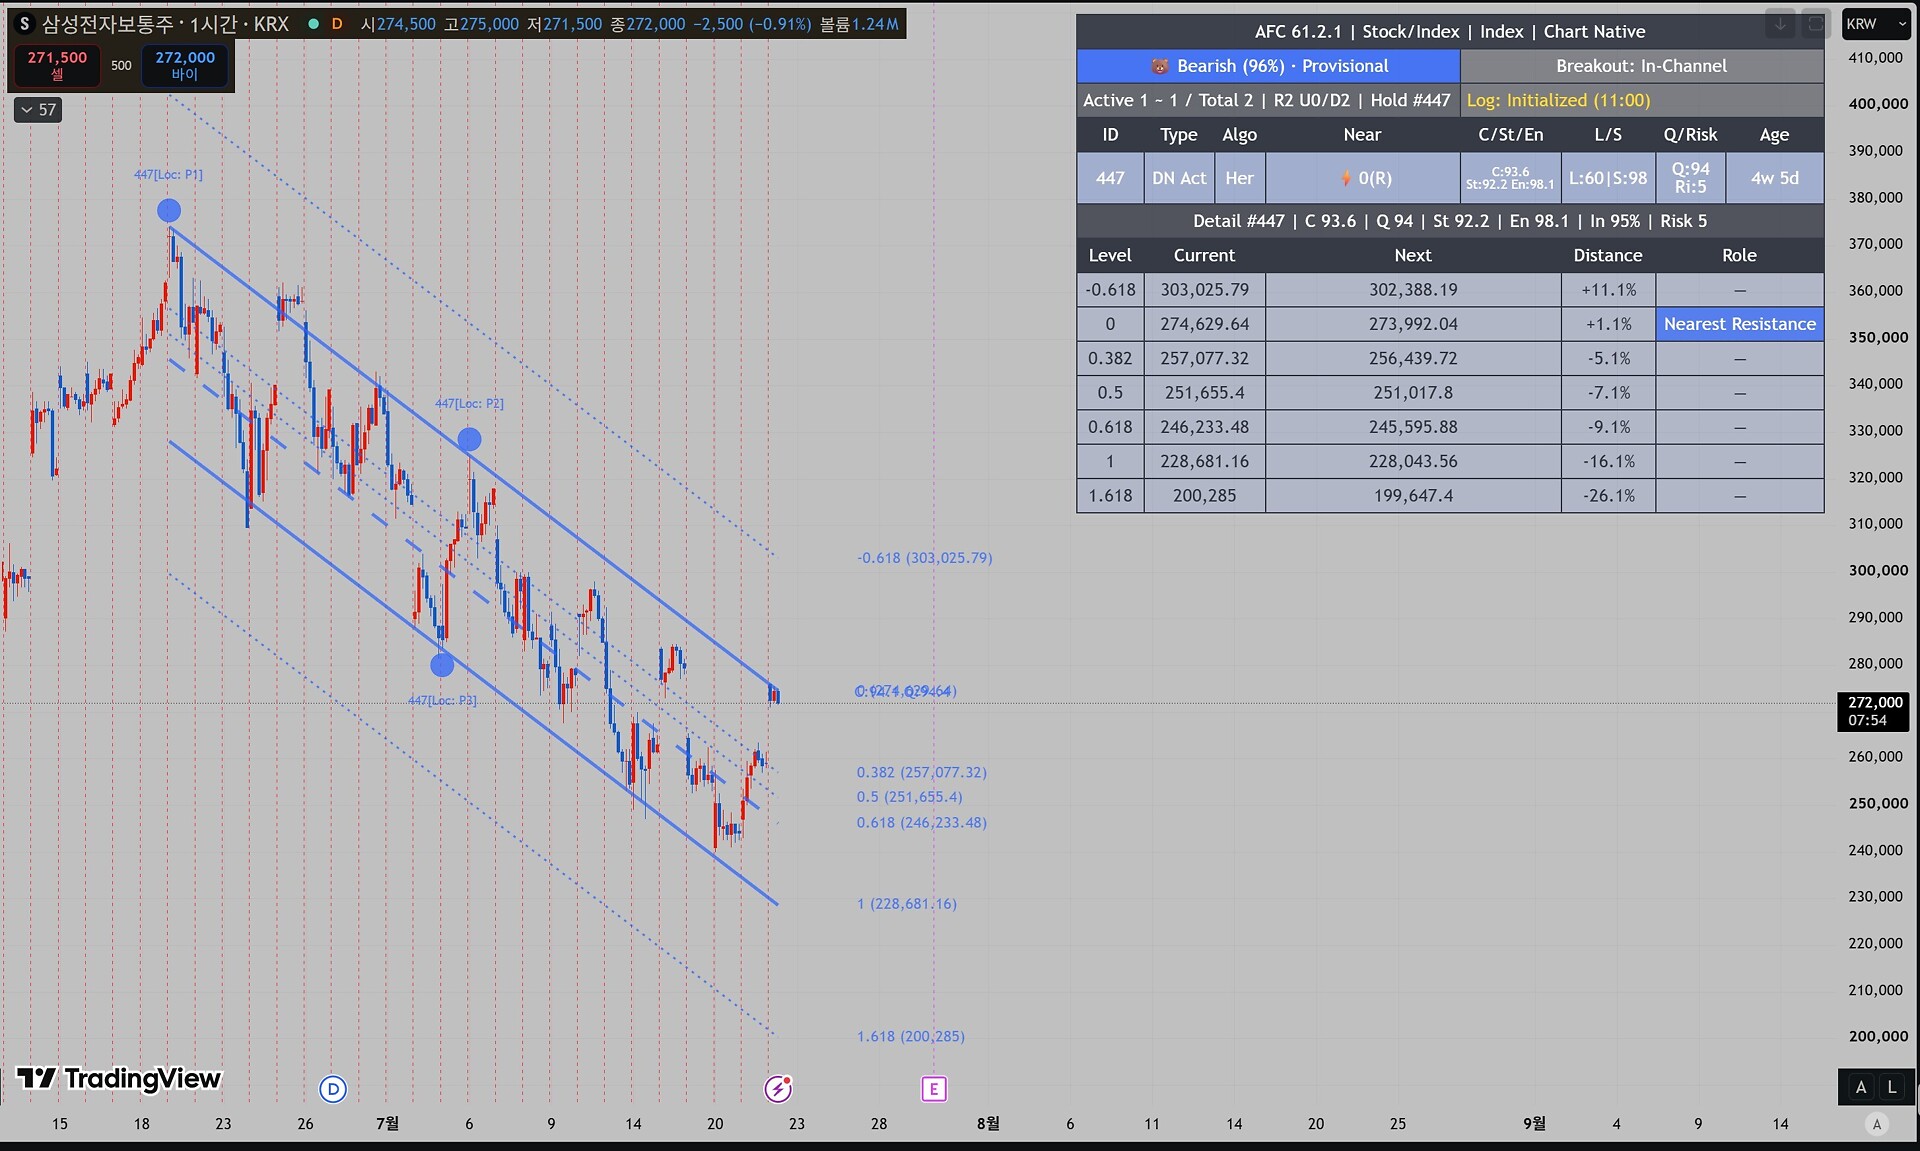Click the P1 channel anchor point
Image resolution: width=1920 pixels, height=1151 pixels.
coord(169,210)
